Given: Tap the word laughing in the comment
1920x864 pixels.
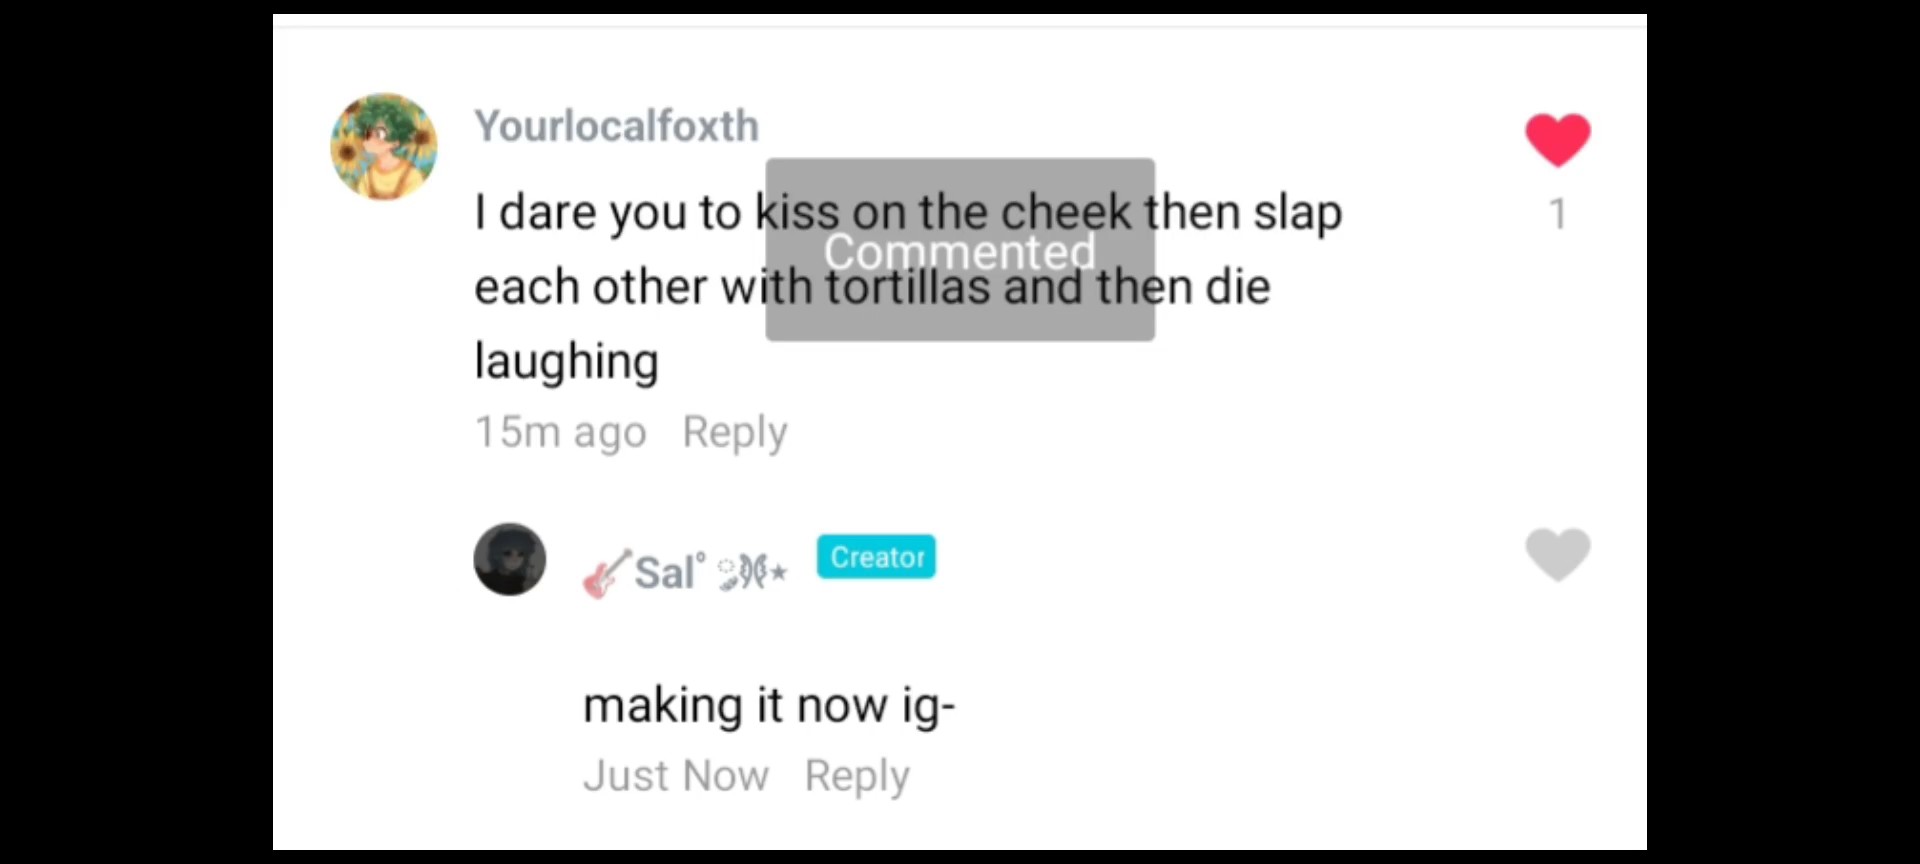Looking at the screenshot, I should click(566, 361).
